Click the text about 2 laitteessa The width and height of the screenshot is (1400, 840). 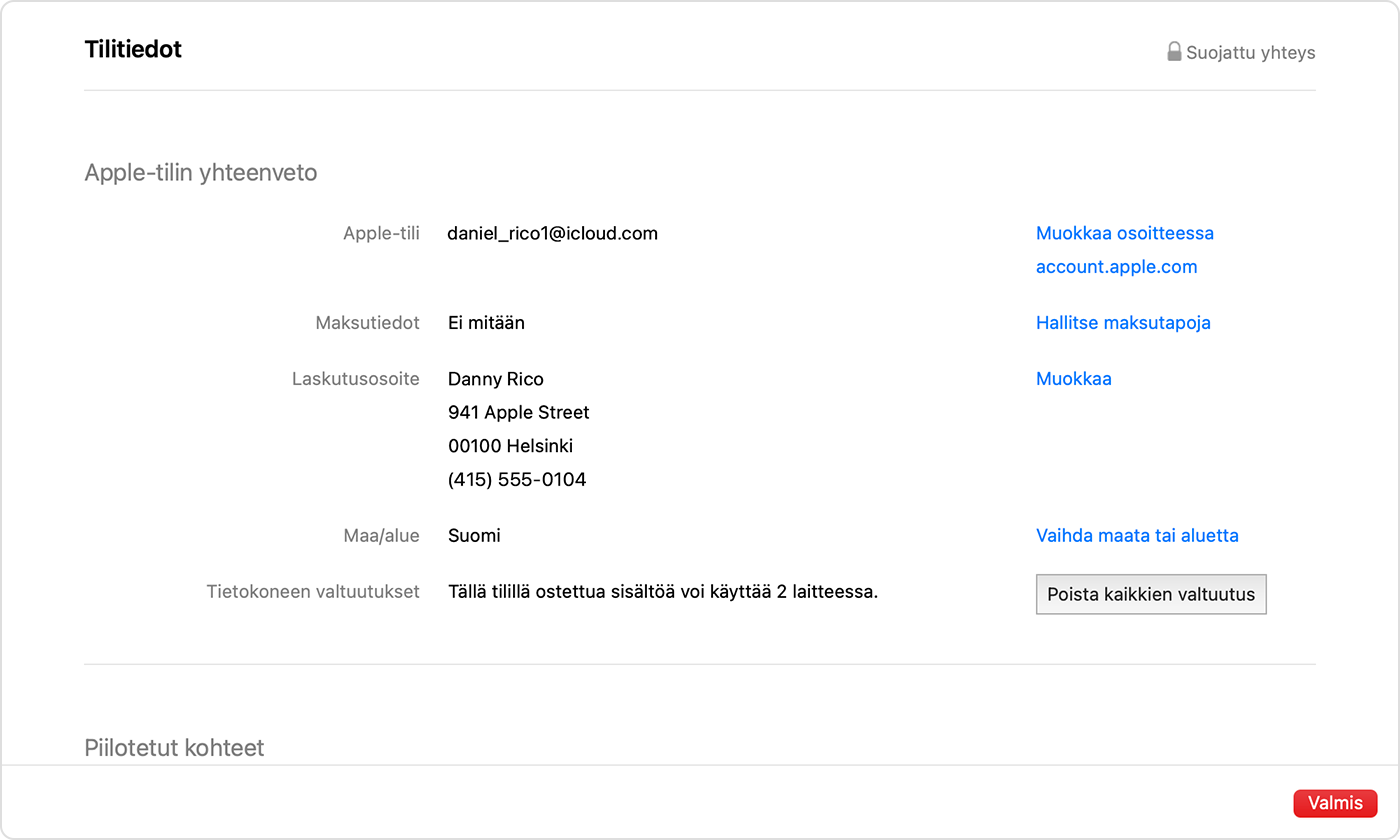coord(663,591)
